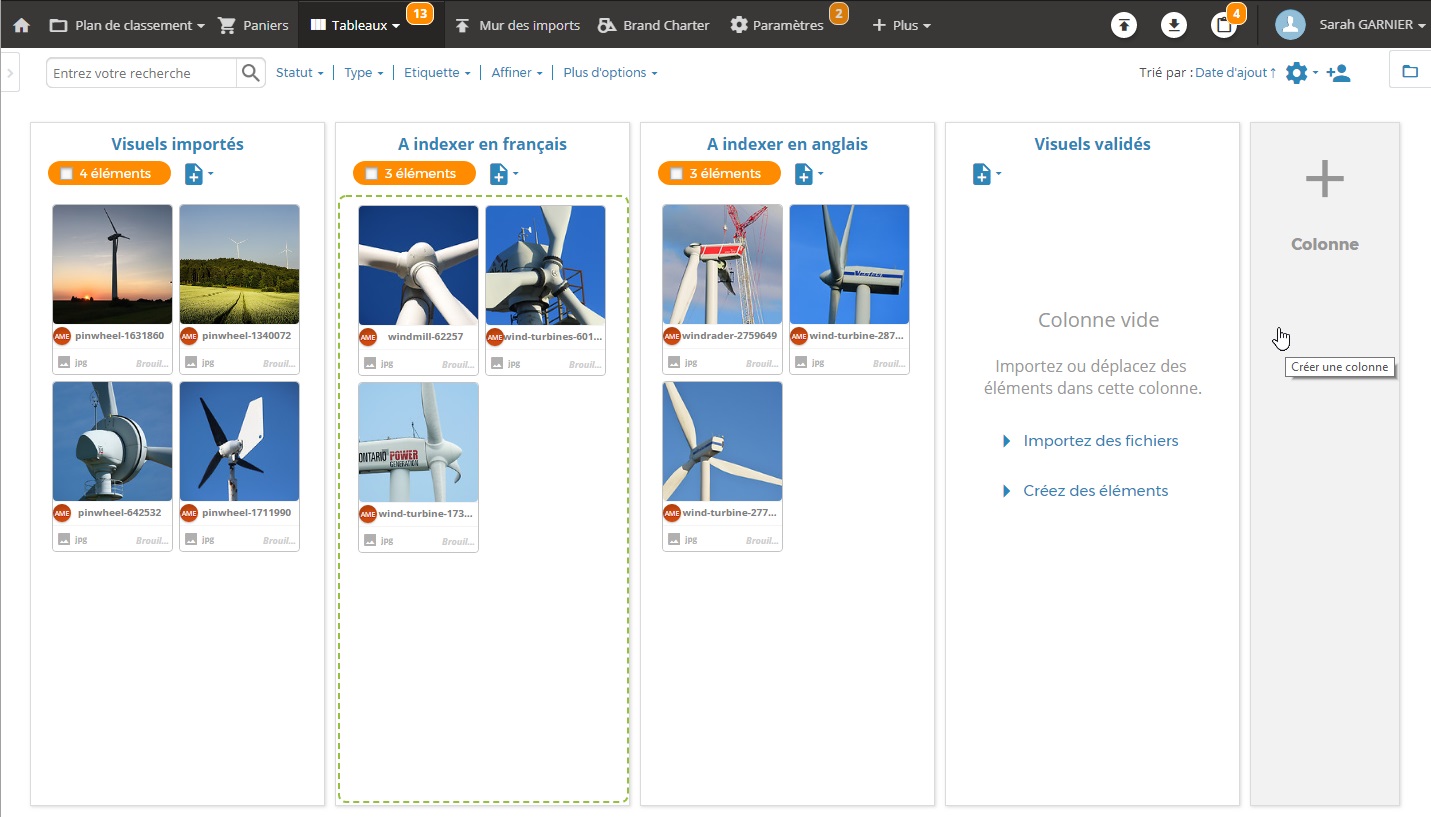The width and height of the screenshot is (1431, 817).
Task: Expand the Statut filter dropdown
Action: (299, 73)
